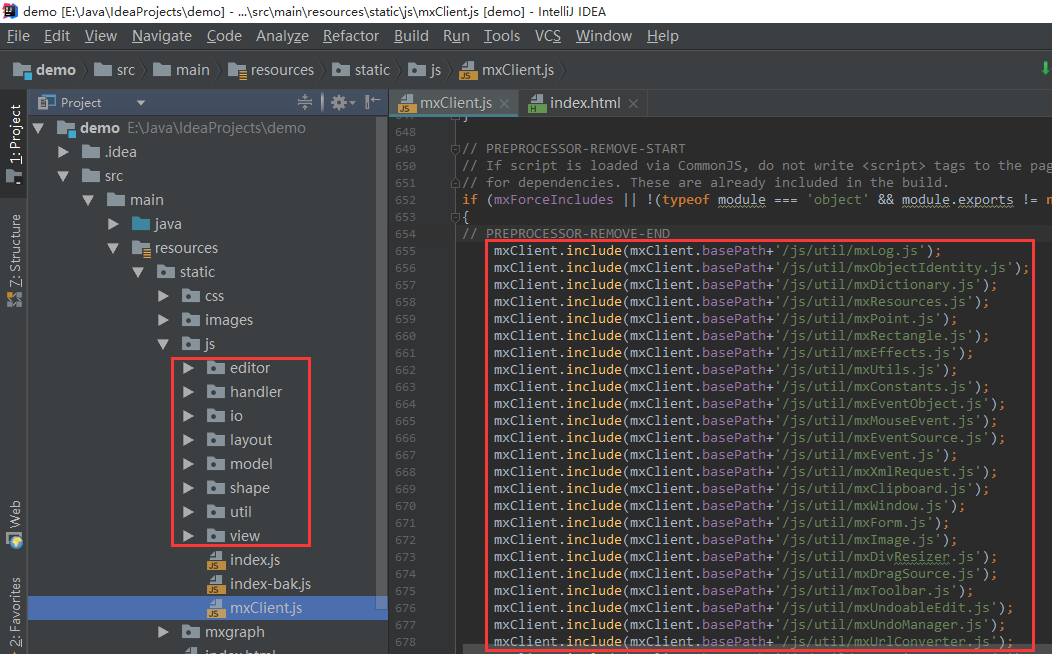Expand the images folder
Screen dimensions: 1052x654
[x=163, y=320]
